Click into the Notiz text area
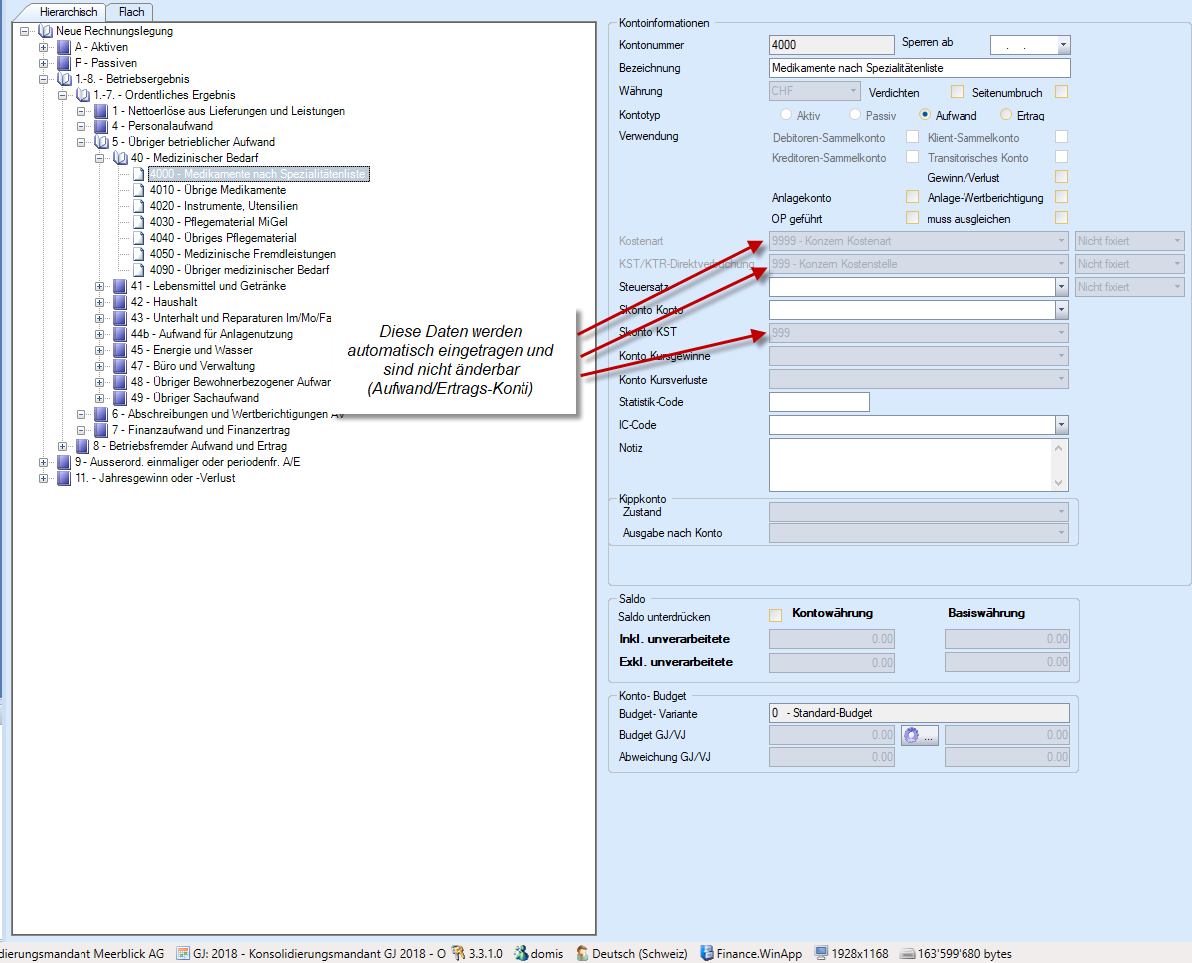 point(910,465)
